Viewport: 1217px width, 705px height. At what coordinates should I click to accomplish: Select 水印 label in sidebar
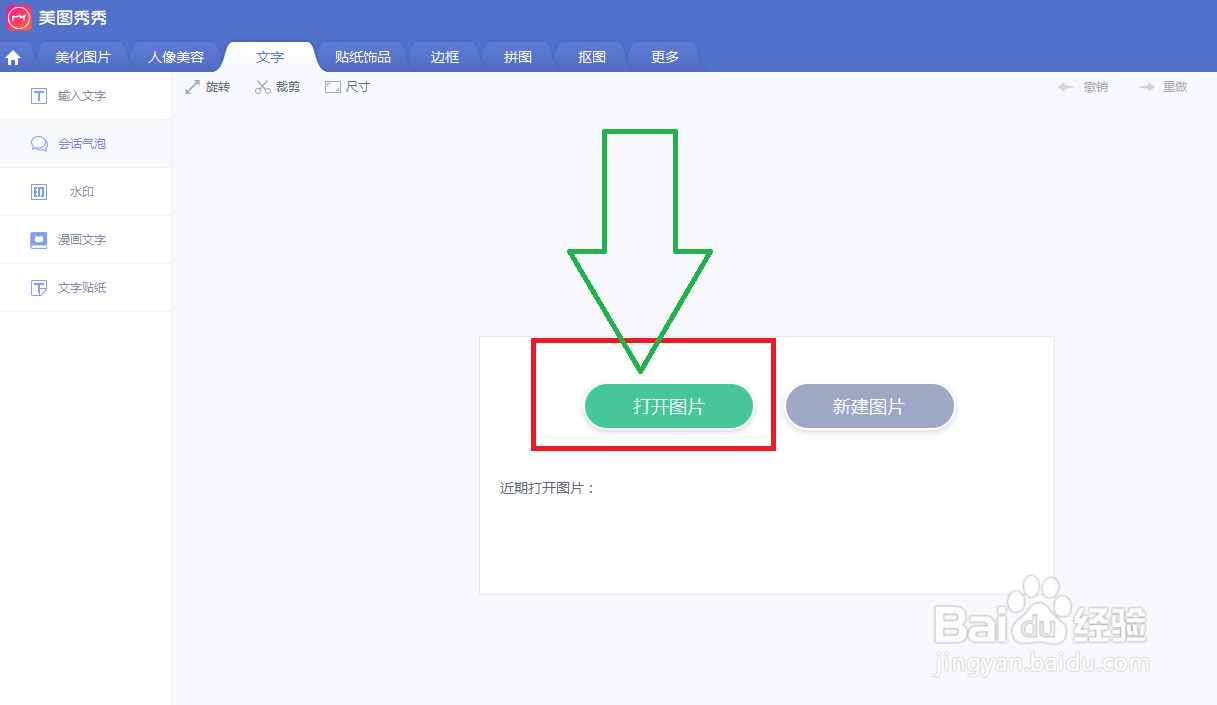click(82, 192)
